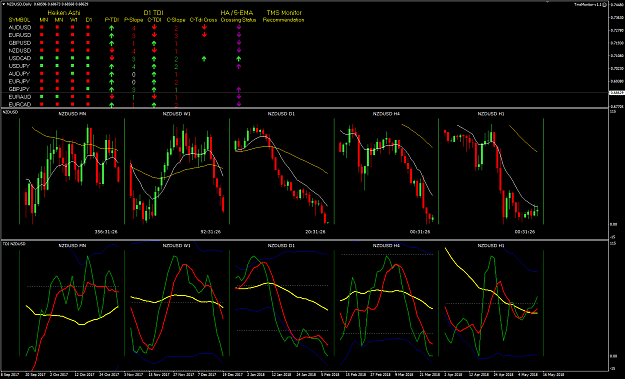Click the USDJPY row C-Slope value 2
The image size is (625, 379).
pyautogui.click(x=176, y=67)
